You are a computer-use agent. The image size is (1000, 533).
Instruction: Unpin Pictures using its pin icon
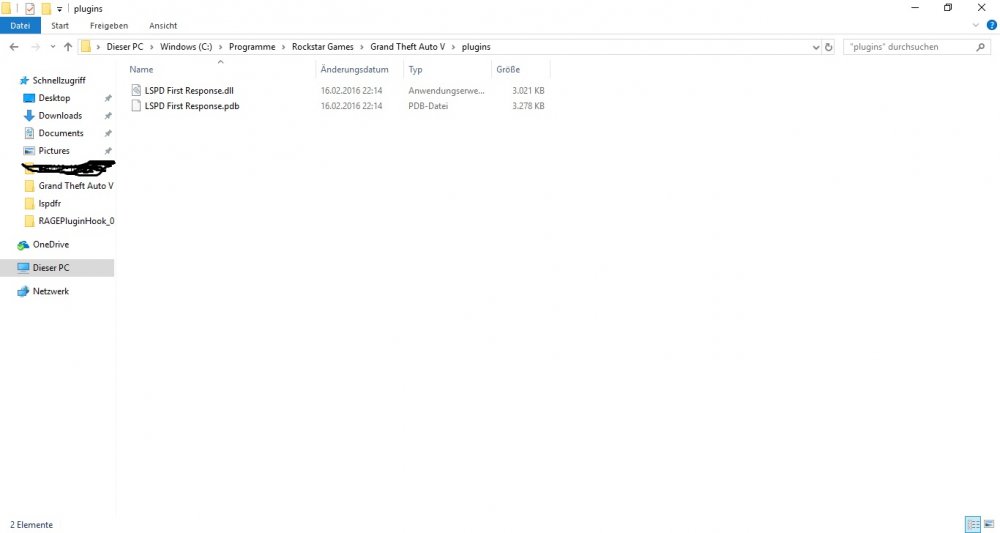(108, 151)
